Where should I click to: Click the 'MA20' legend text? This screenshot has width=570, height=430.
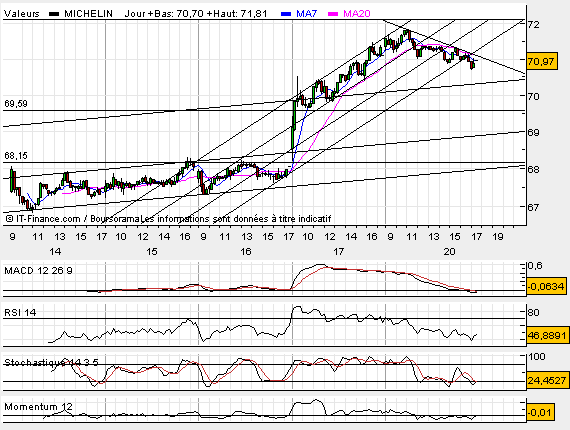click(x=357, y=14)
